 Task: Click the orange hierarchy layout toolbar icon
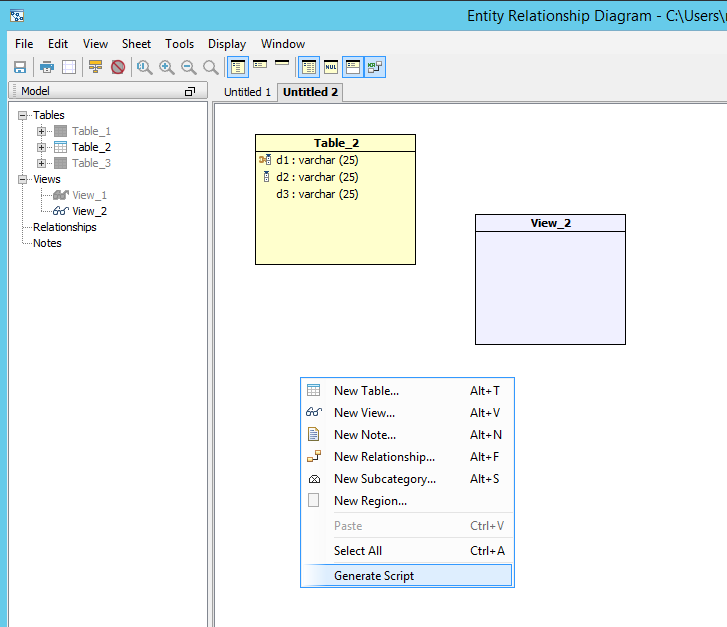tap(96, 67)
